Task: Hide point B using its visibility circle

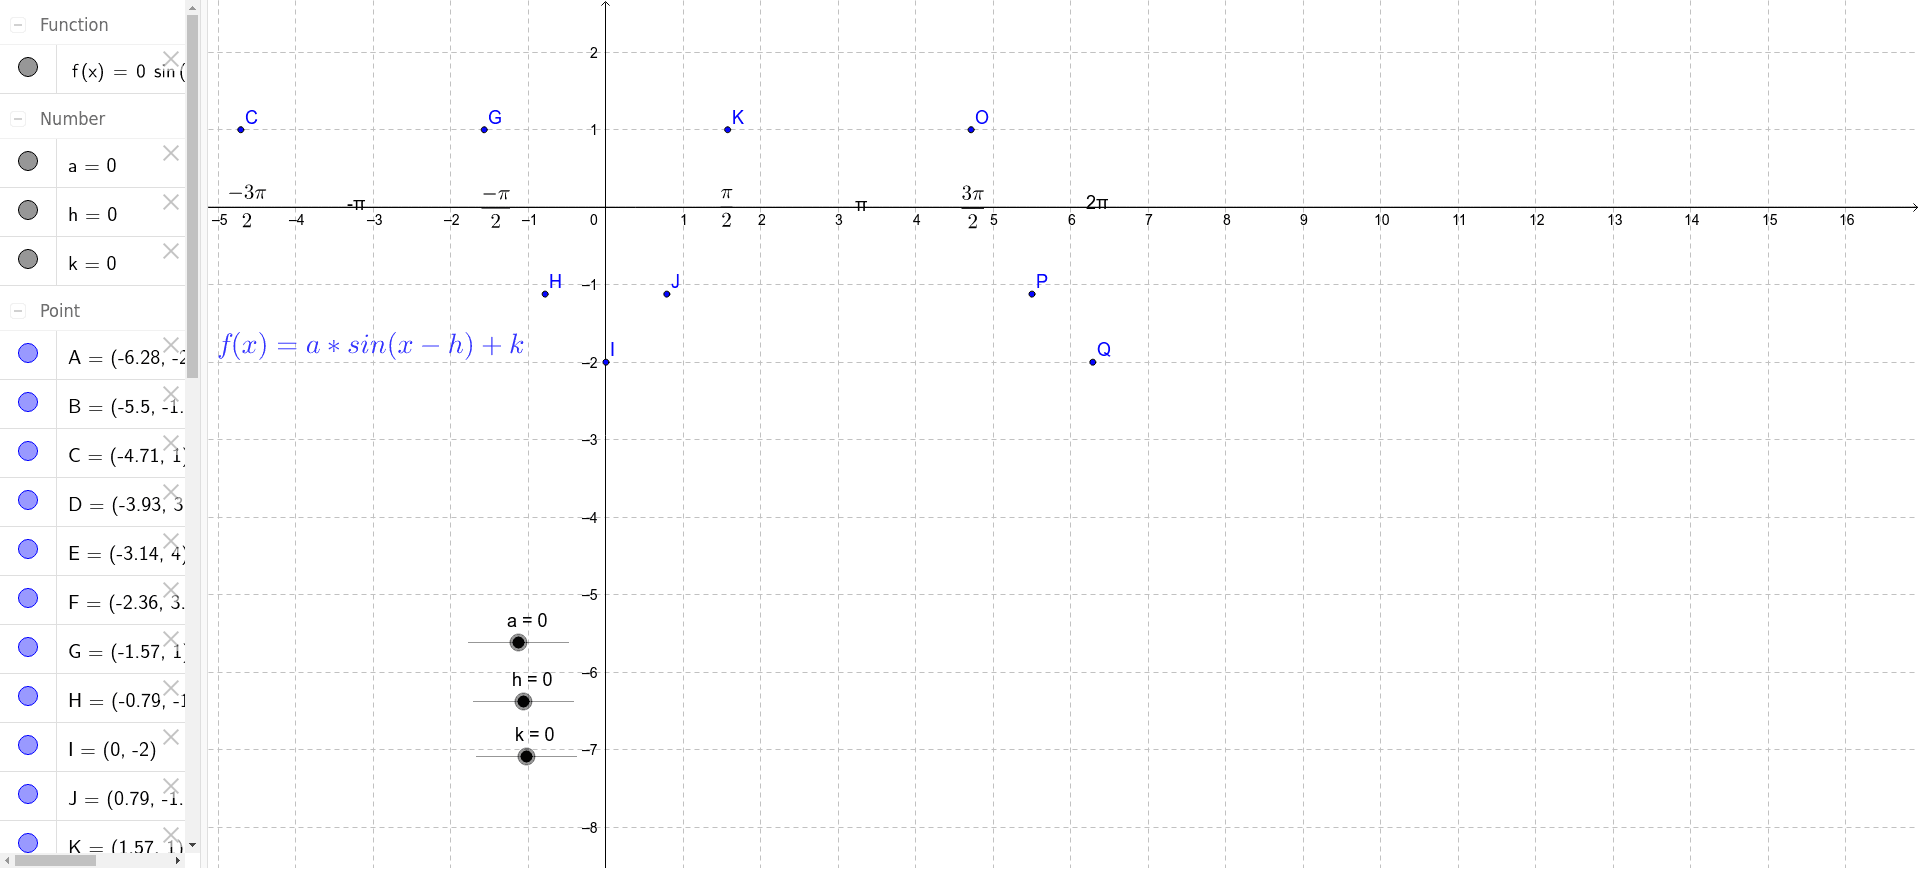Action: point(28,402)
